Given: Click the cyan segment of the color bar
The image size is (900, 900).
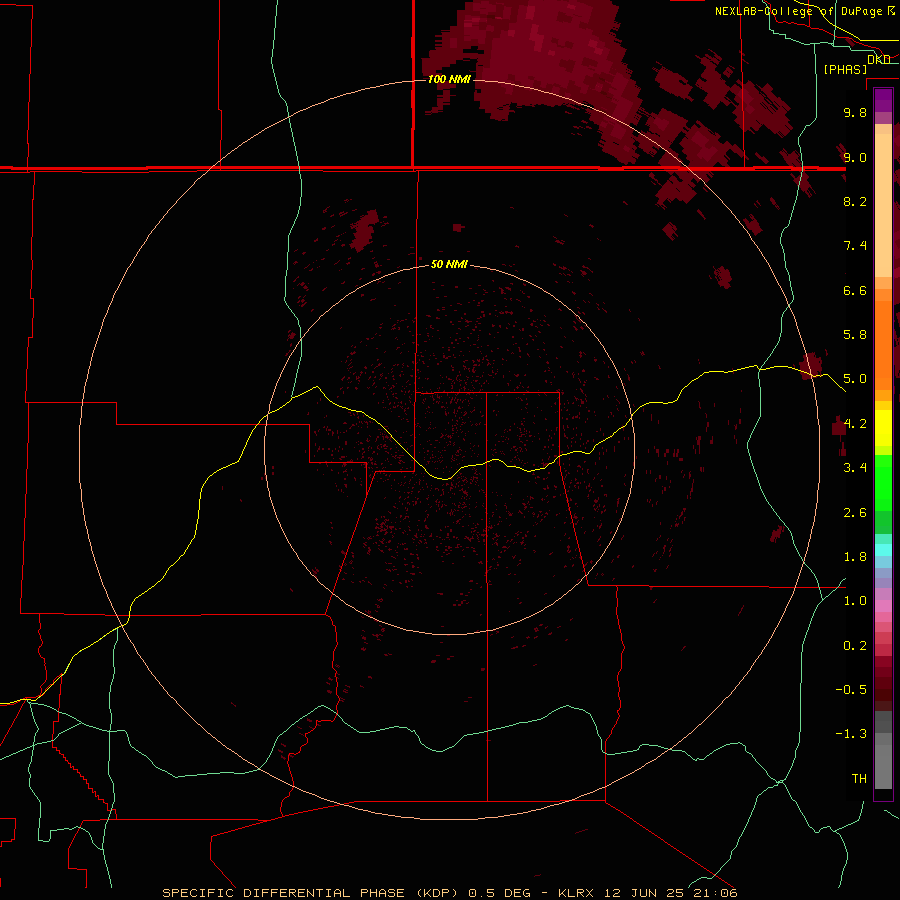Looking at the screenshot, I should [883, 550].
